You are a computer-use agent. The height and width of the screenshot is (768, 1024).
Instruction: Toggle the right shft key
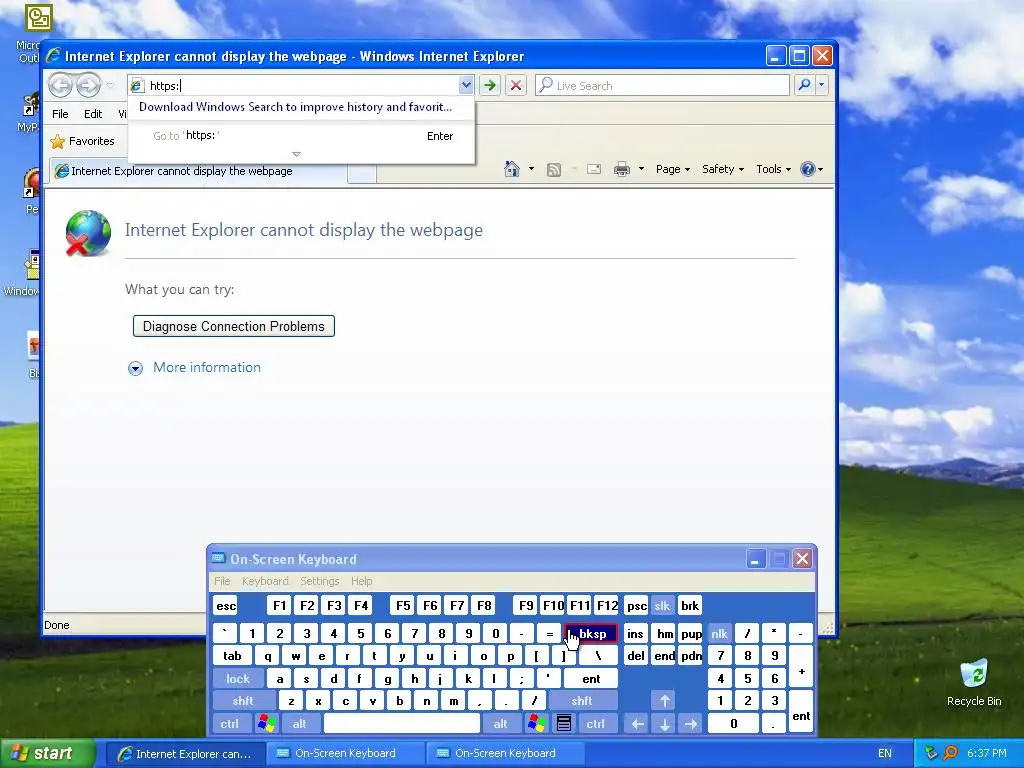582,701
